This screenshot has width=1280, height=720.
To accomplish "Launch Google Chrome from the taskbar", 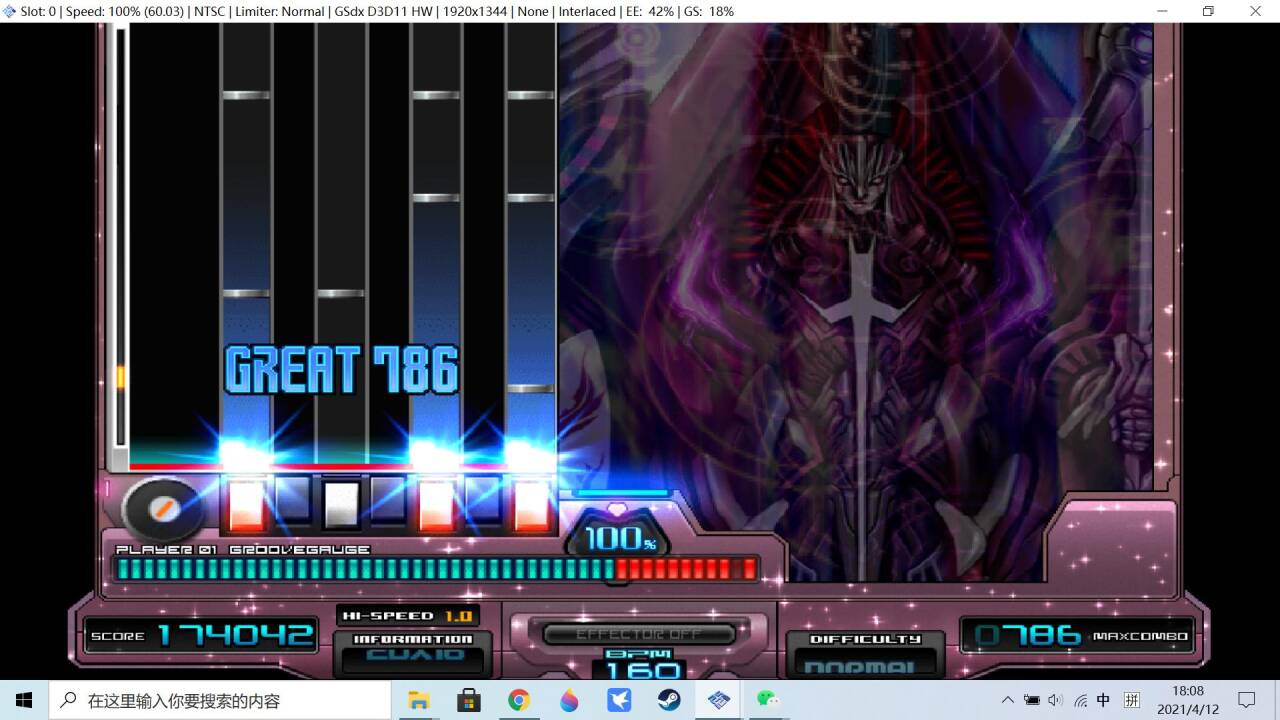I will point(518,700).
